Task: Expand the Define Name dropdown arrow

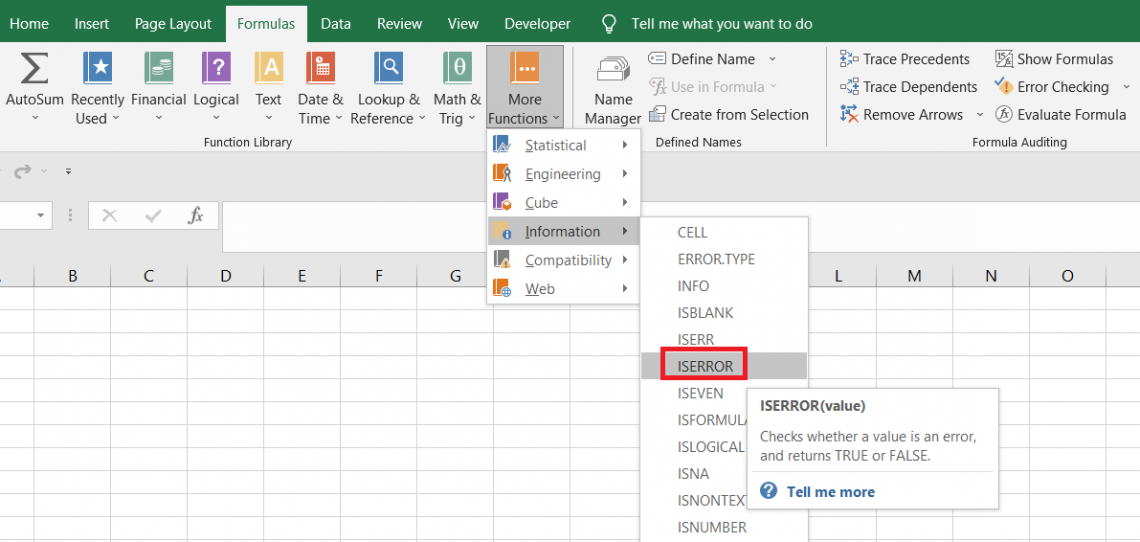Action: (772, 59)
